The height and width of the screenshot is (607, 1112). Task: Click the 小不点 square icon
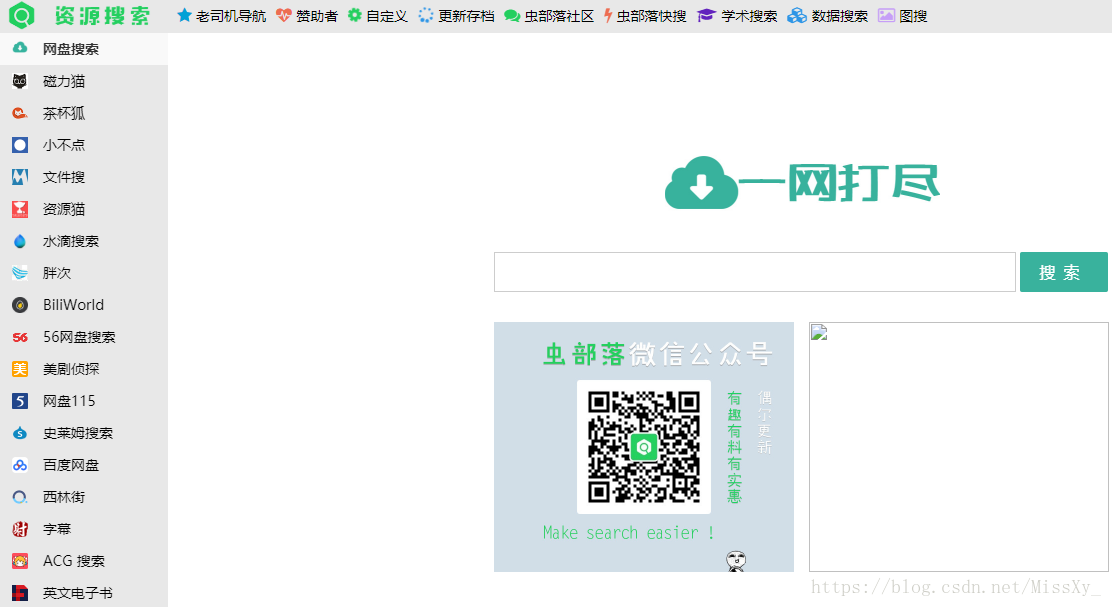[20, 145]
